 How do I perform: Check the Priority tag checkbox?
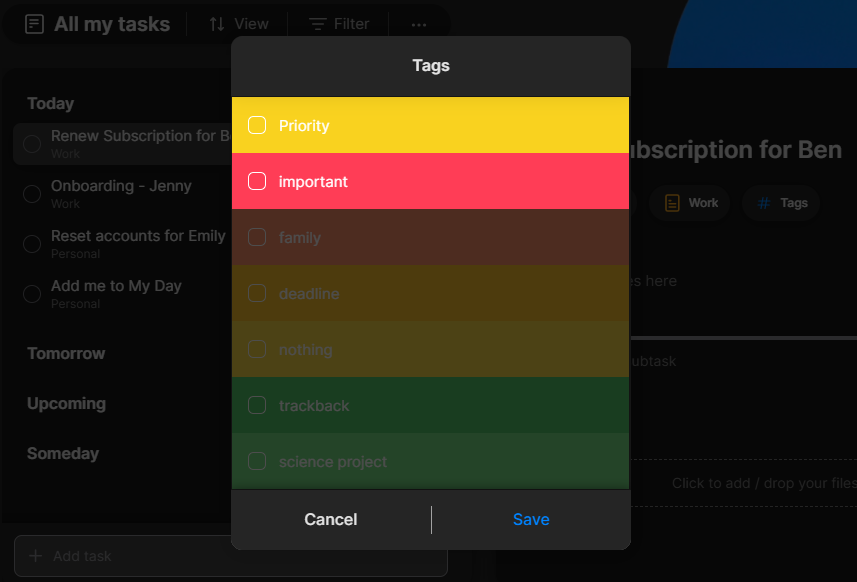tap(257, 125)
